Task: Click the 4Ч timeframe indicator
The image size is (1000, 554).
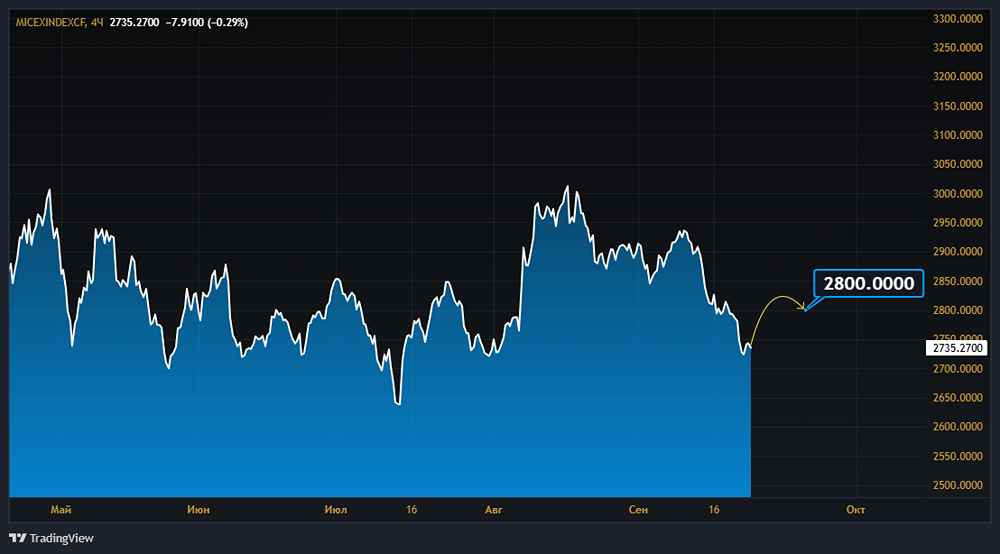Action: tap(96, 22)
